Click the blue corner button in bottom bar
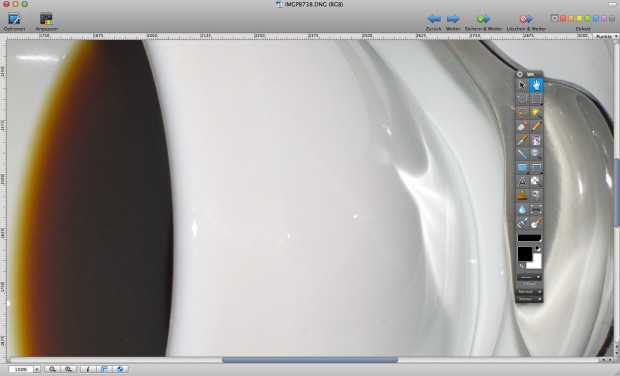Viewport: 620px width, 376px height. click(x=104, y=369)
